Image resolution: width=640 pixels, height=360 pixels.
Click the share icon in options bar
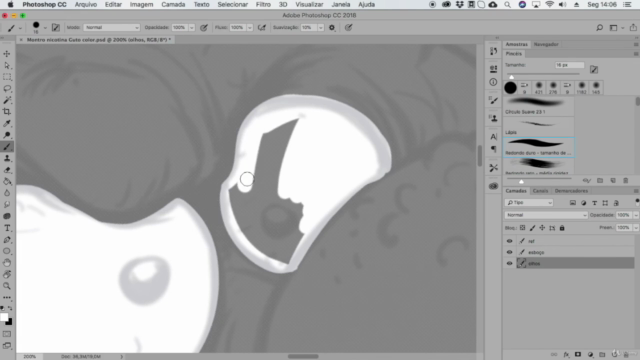tap(633, 27)
